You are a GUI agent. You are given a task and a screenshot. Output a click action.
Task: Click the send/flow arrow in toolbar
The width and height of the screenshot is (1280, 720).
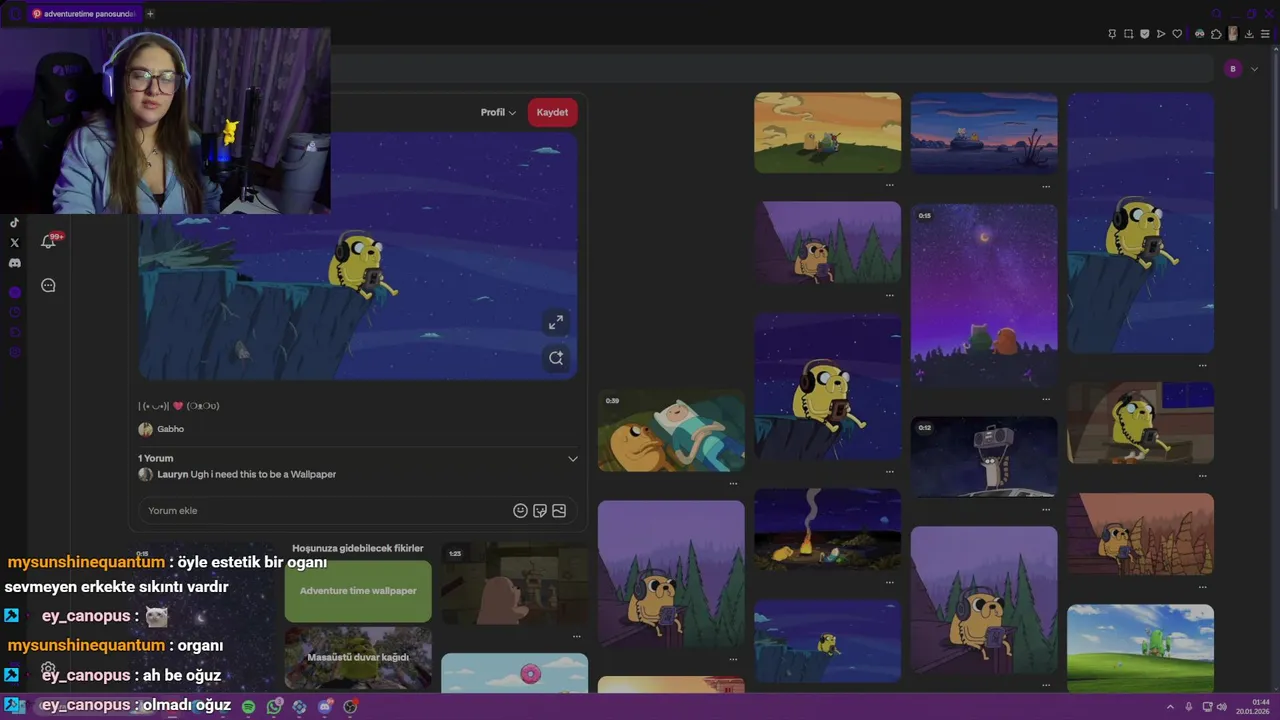(x=1161, y=34)
